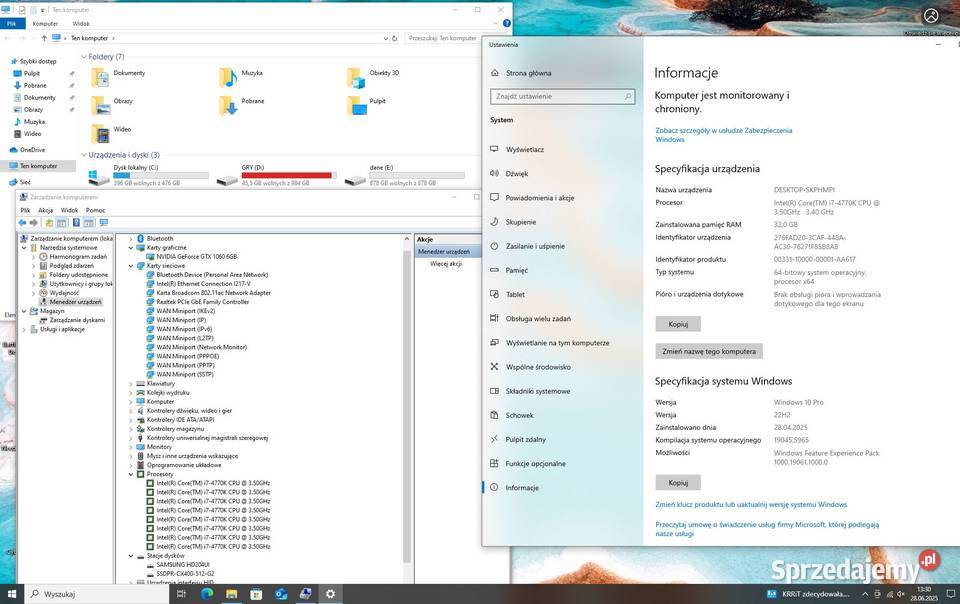The image size is (960, 604).
Task: Open the Akcja menu in Zarządzanie komputerem
Action: 46,210
